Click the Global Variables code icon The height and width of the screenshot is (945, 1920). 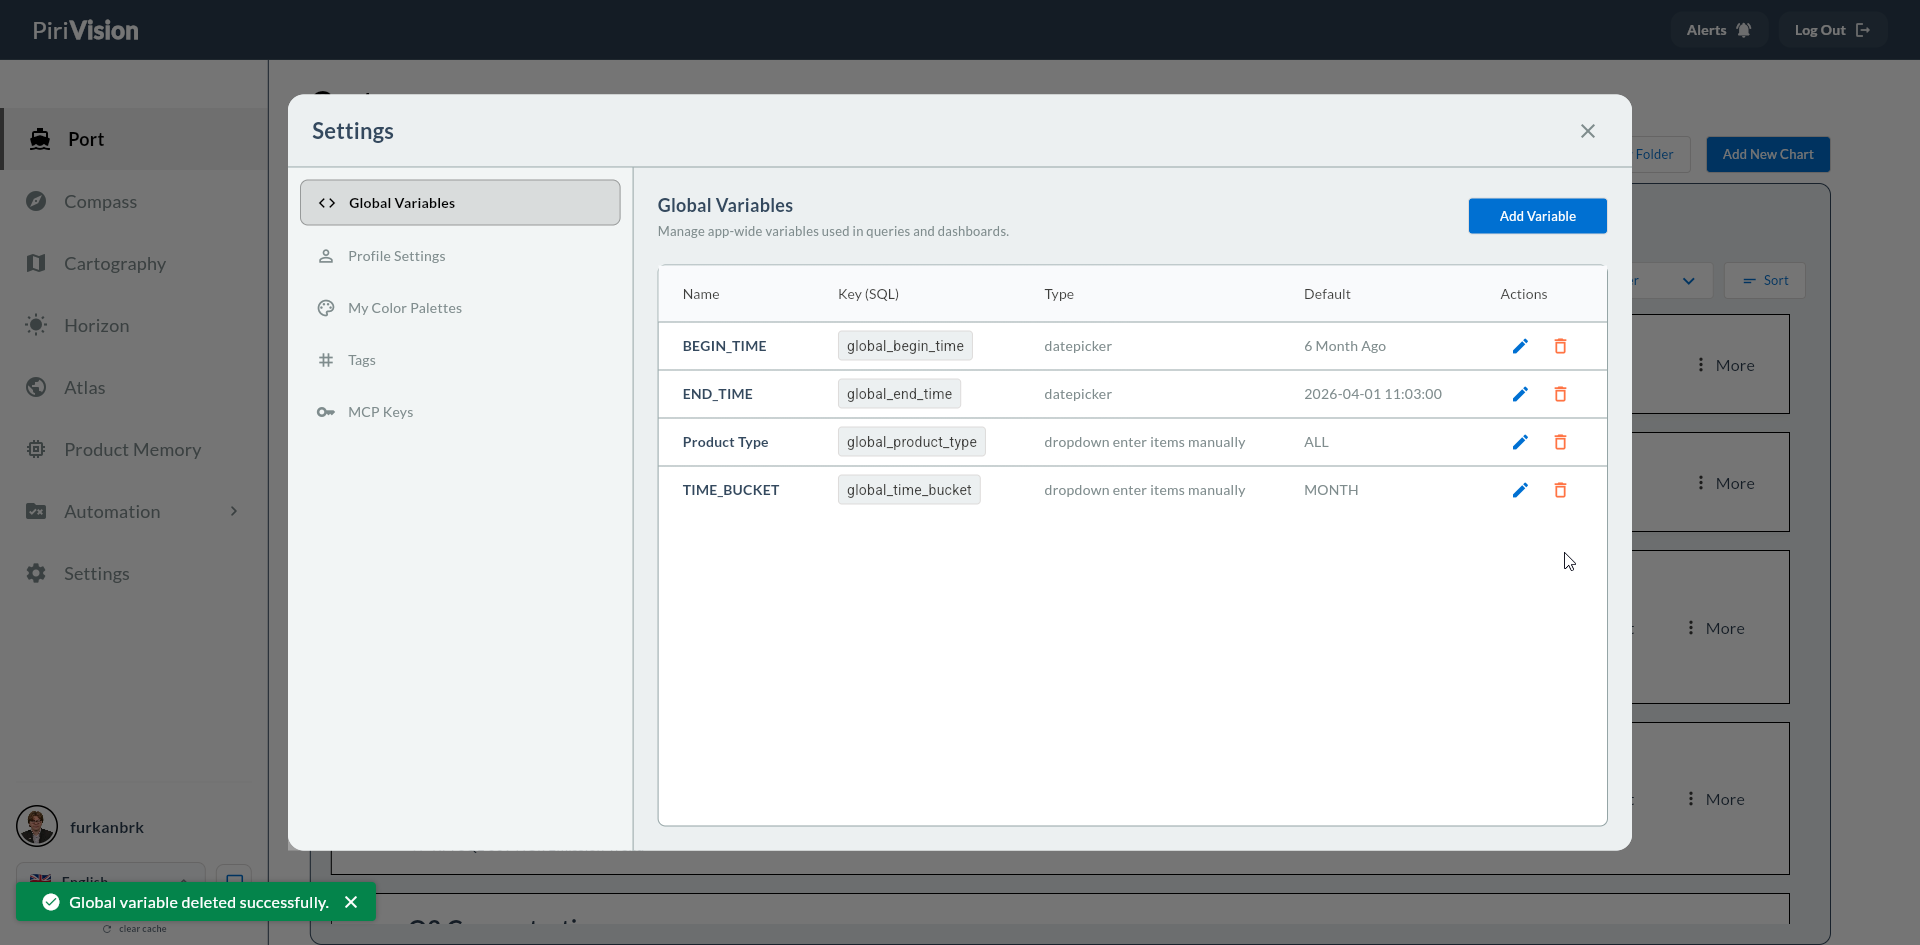click(x=327, y=203)
